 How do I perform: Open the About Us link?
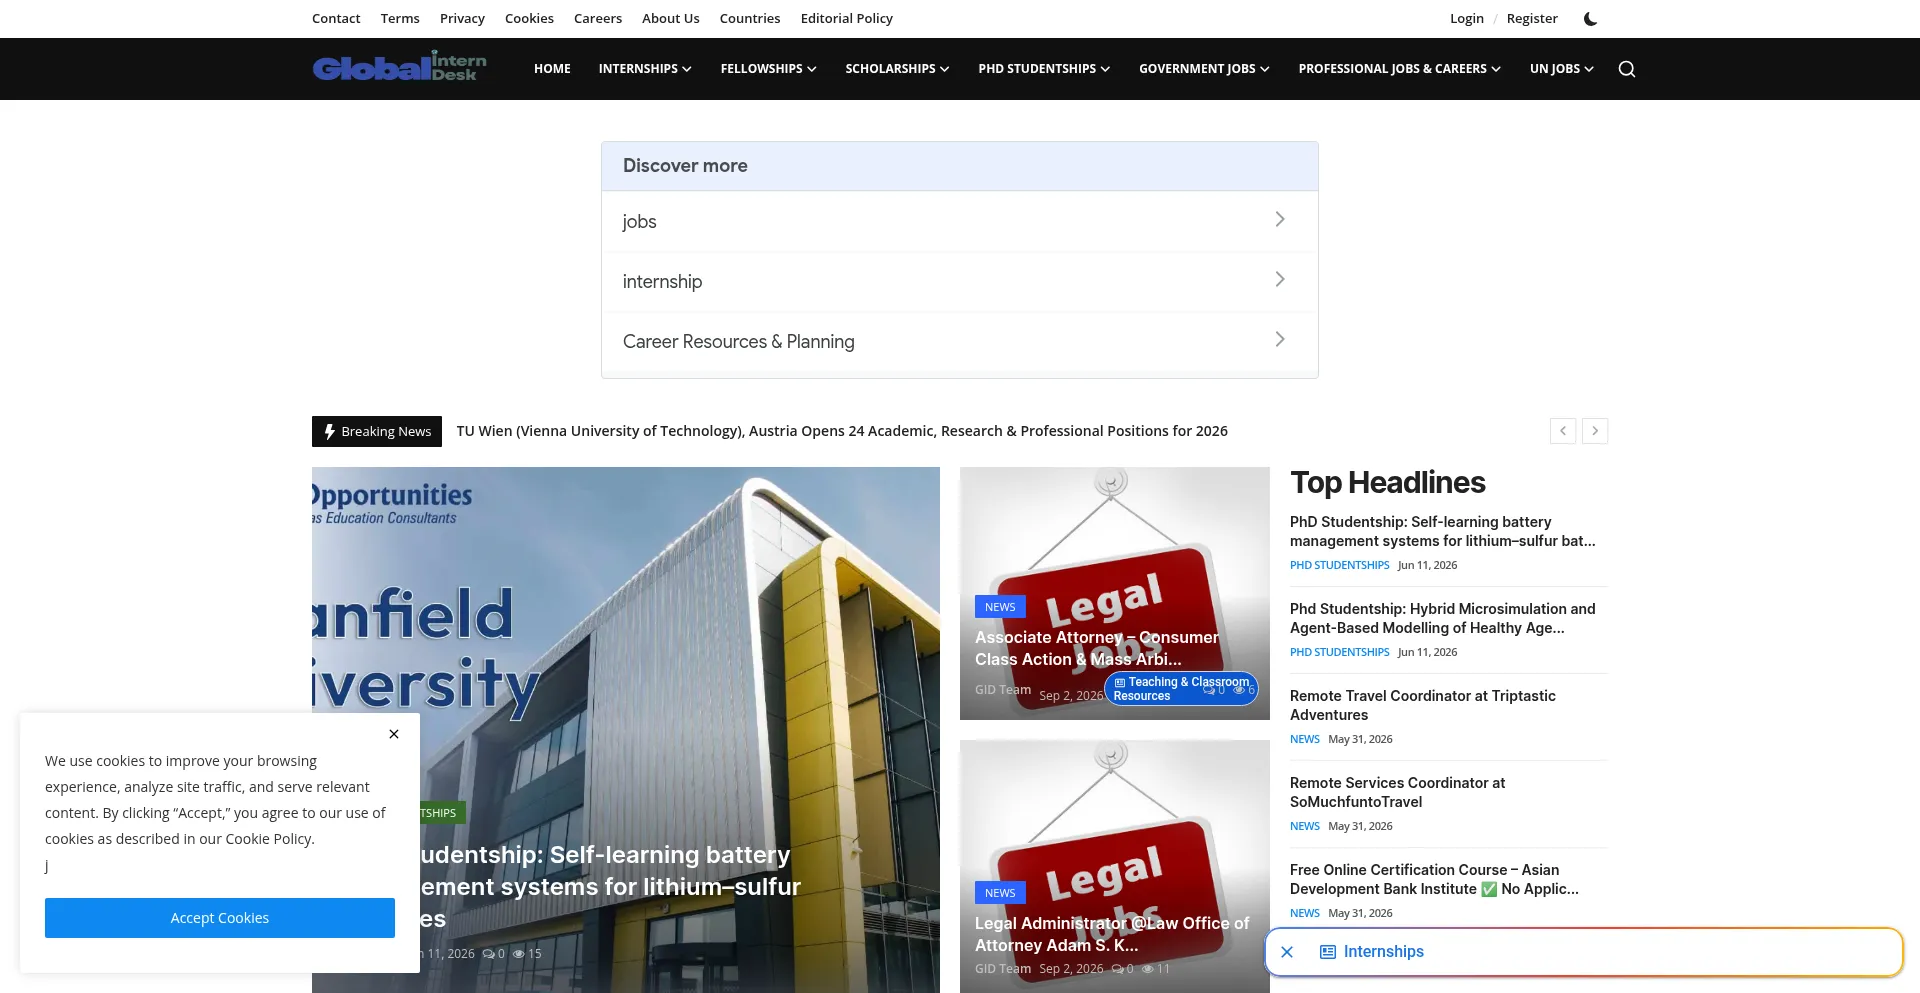point(670,18)
